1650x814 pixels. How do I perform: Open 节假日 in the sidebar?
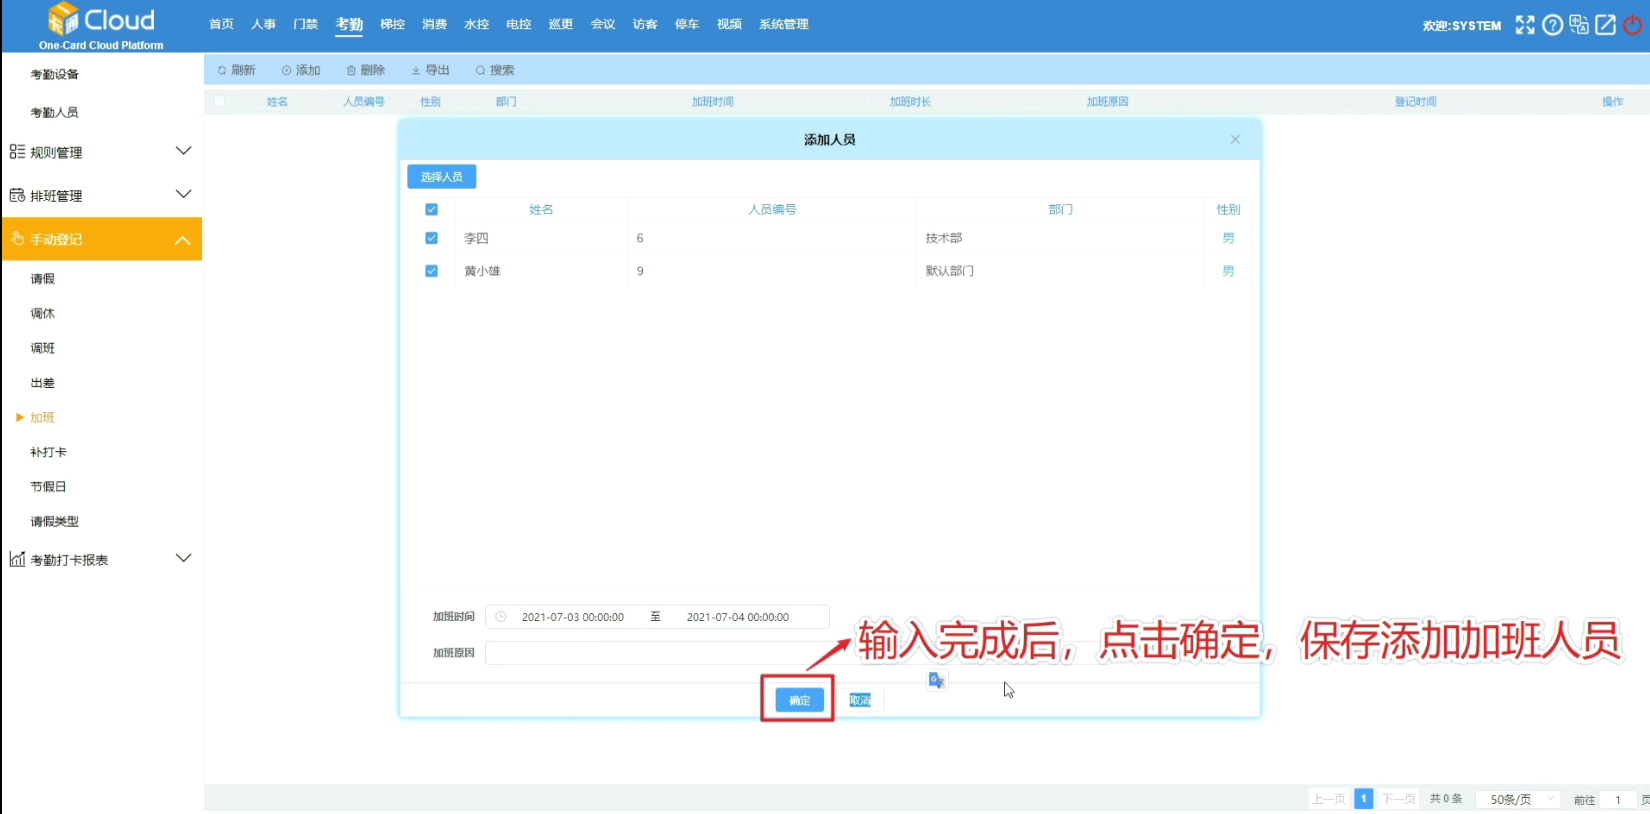tap(48, 487)
